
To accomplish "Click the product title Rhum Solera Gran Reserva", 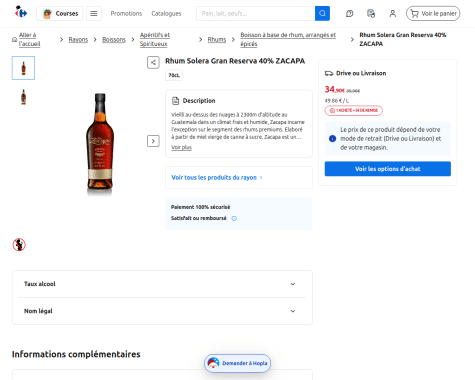I will pyautogui.click(x=235, y=61).
